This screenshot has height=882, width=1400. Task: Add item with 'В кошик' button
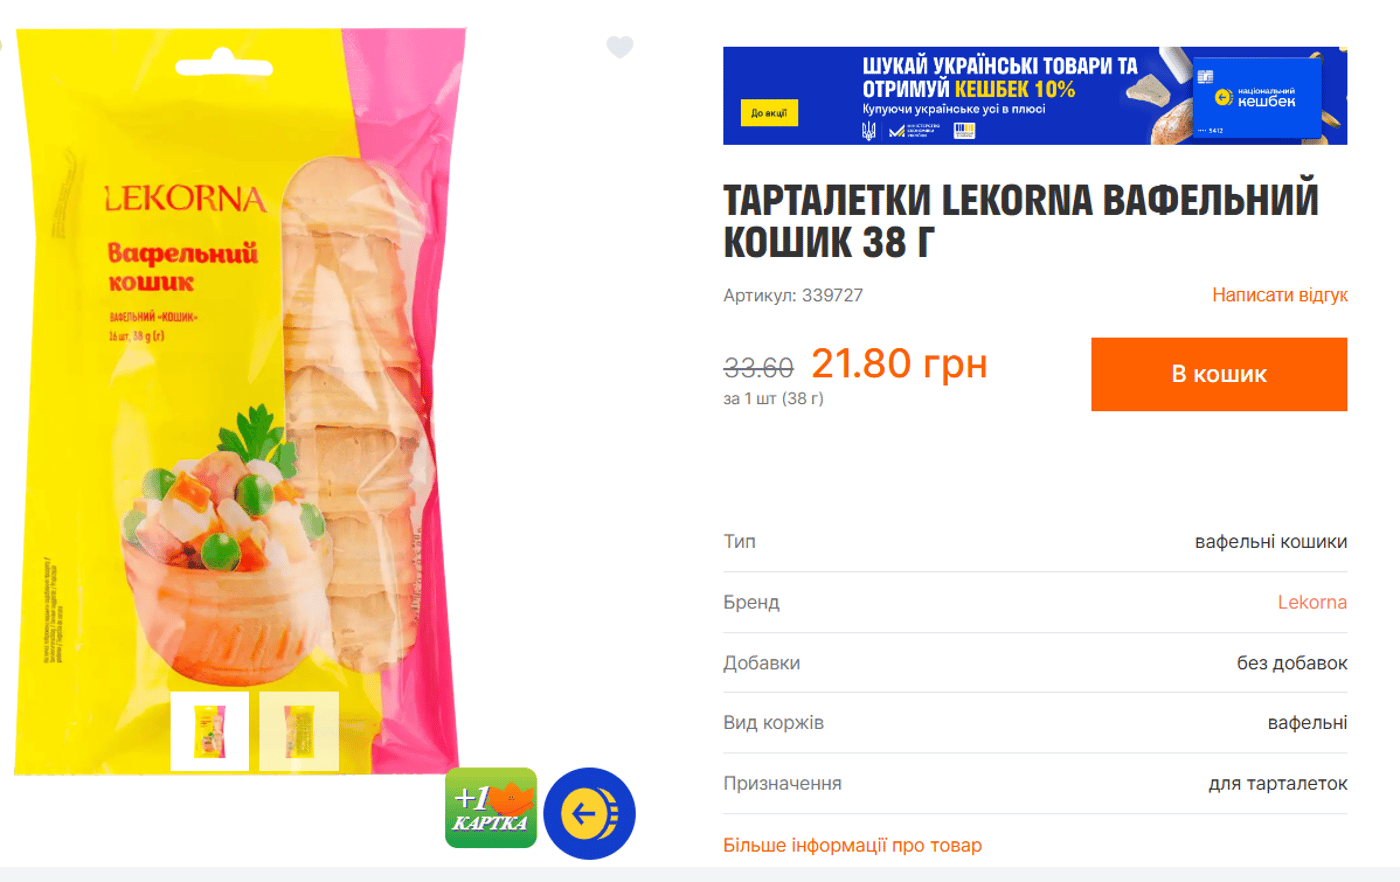pos(1219,374)
